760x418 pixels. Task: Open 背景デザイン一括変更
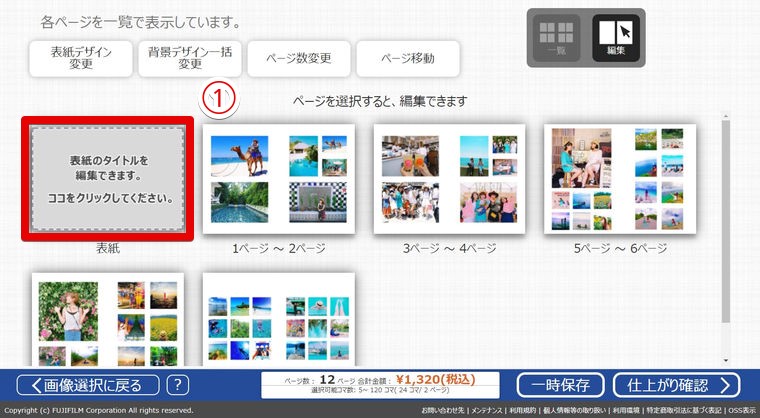pos(189,59)
